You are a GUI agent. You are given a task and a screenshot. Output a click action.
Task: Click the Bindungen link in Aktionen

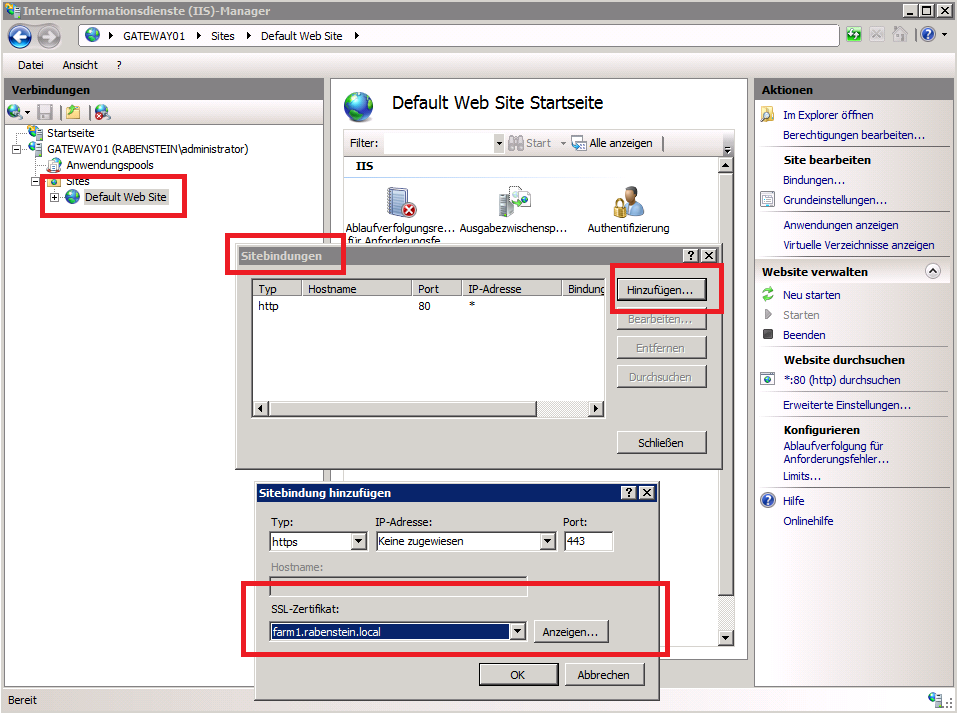tap(813, 180)
